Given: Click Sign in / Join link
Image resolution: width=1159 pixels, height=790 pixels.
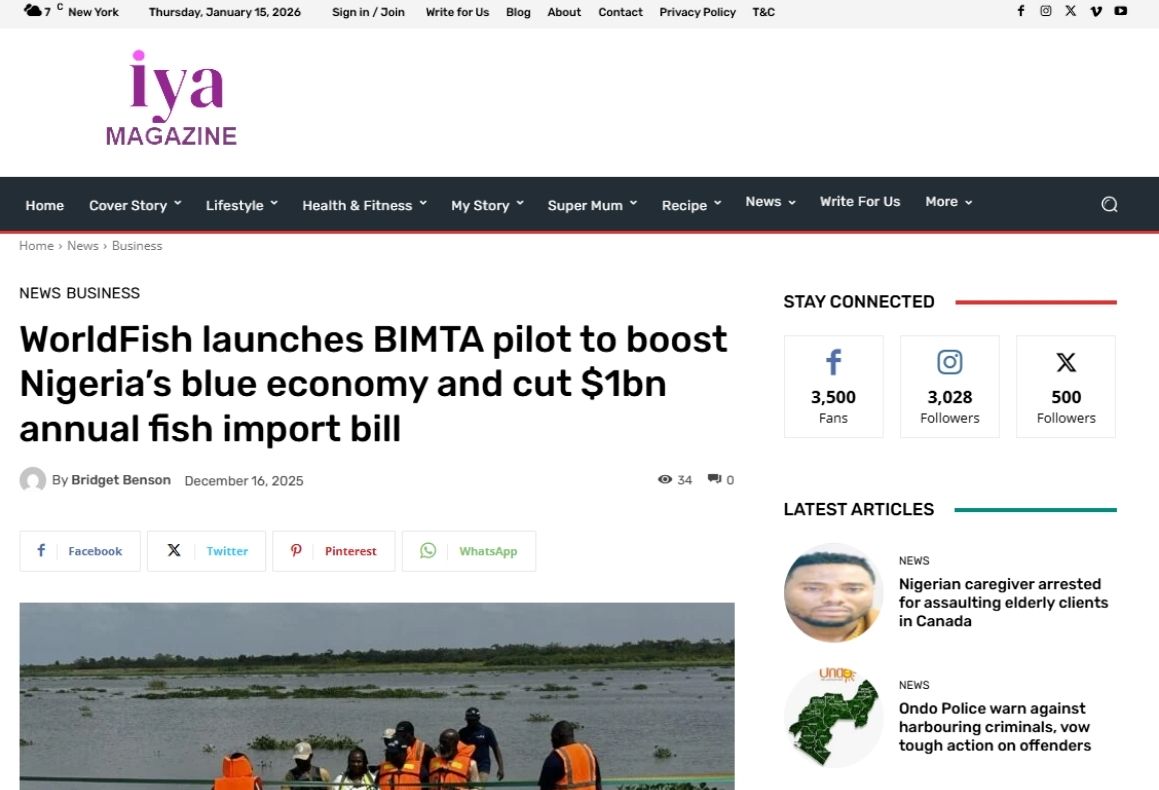Looking at the screenshot, I should tap(368, 12).
